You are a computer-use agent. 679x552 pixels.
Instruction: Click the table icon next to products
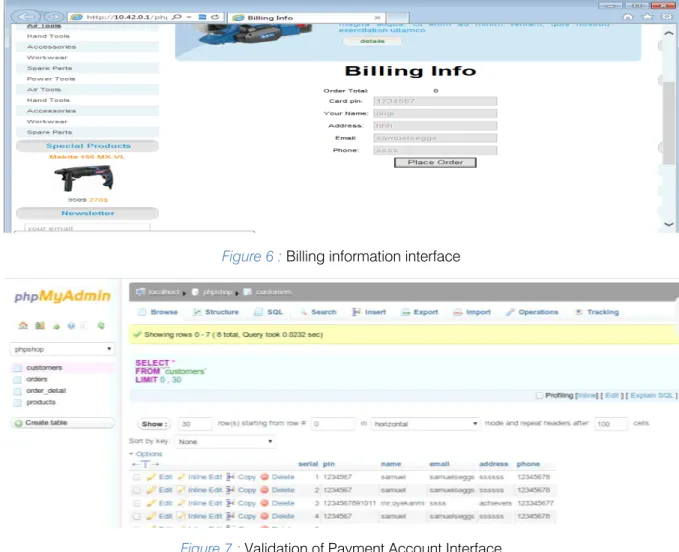tap(17, 403)
